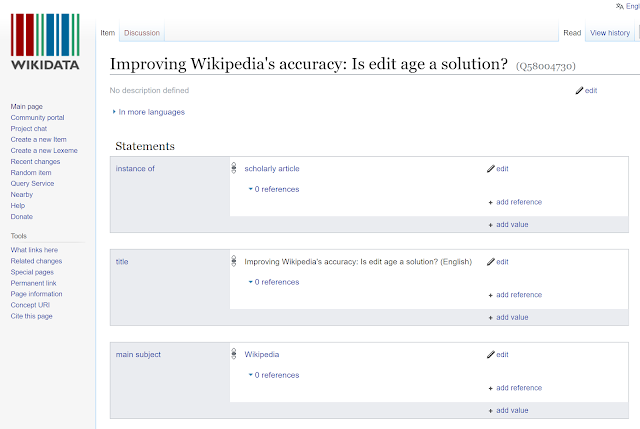Open the Wikipedia main subject link
This screenshot has height=429, width=640.
click(262, 354)
